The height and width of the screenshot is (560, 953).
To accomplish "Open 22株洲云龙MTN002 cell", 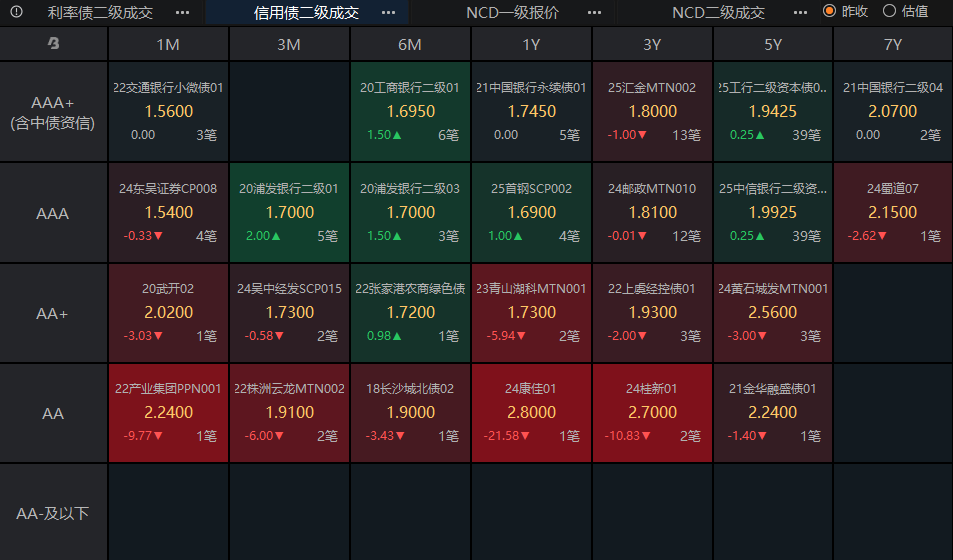I will [x=289, y=413].
